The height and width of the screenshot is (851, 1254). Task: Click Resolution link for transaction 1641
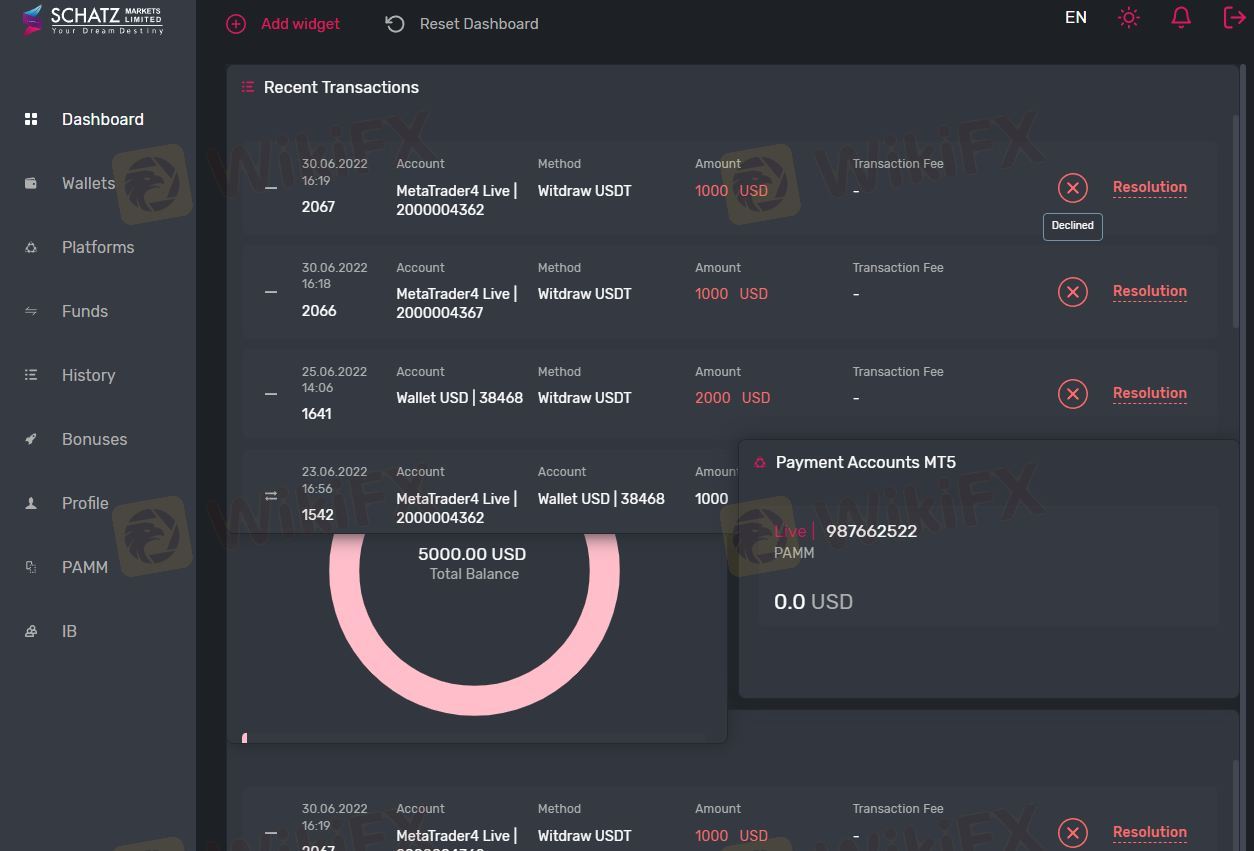[x=1149, y=393]
